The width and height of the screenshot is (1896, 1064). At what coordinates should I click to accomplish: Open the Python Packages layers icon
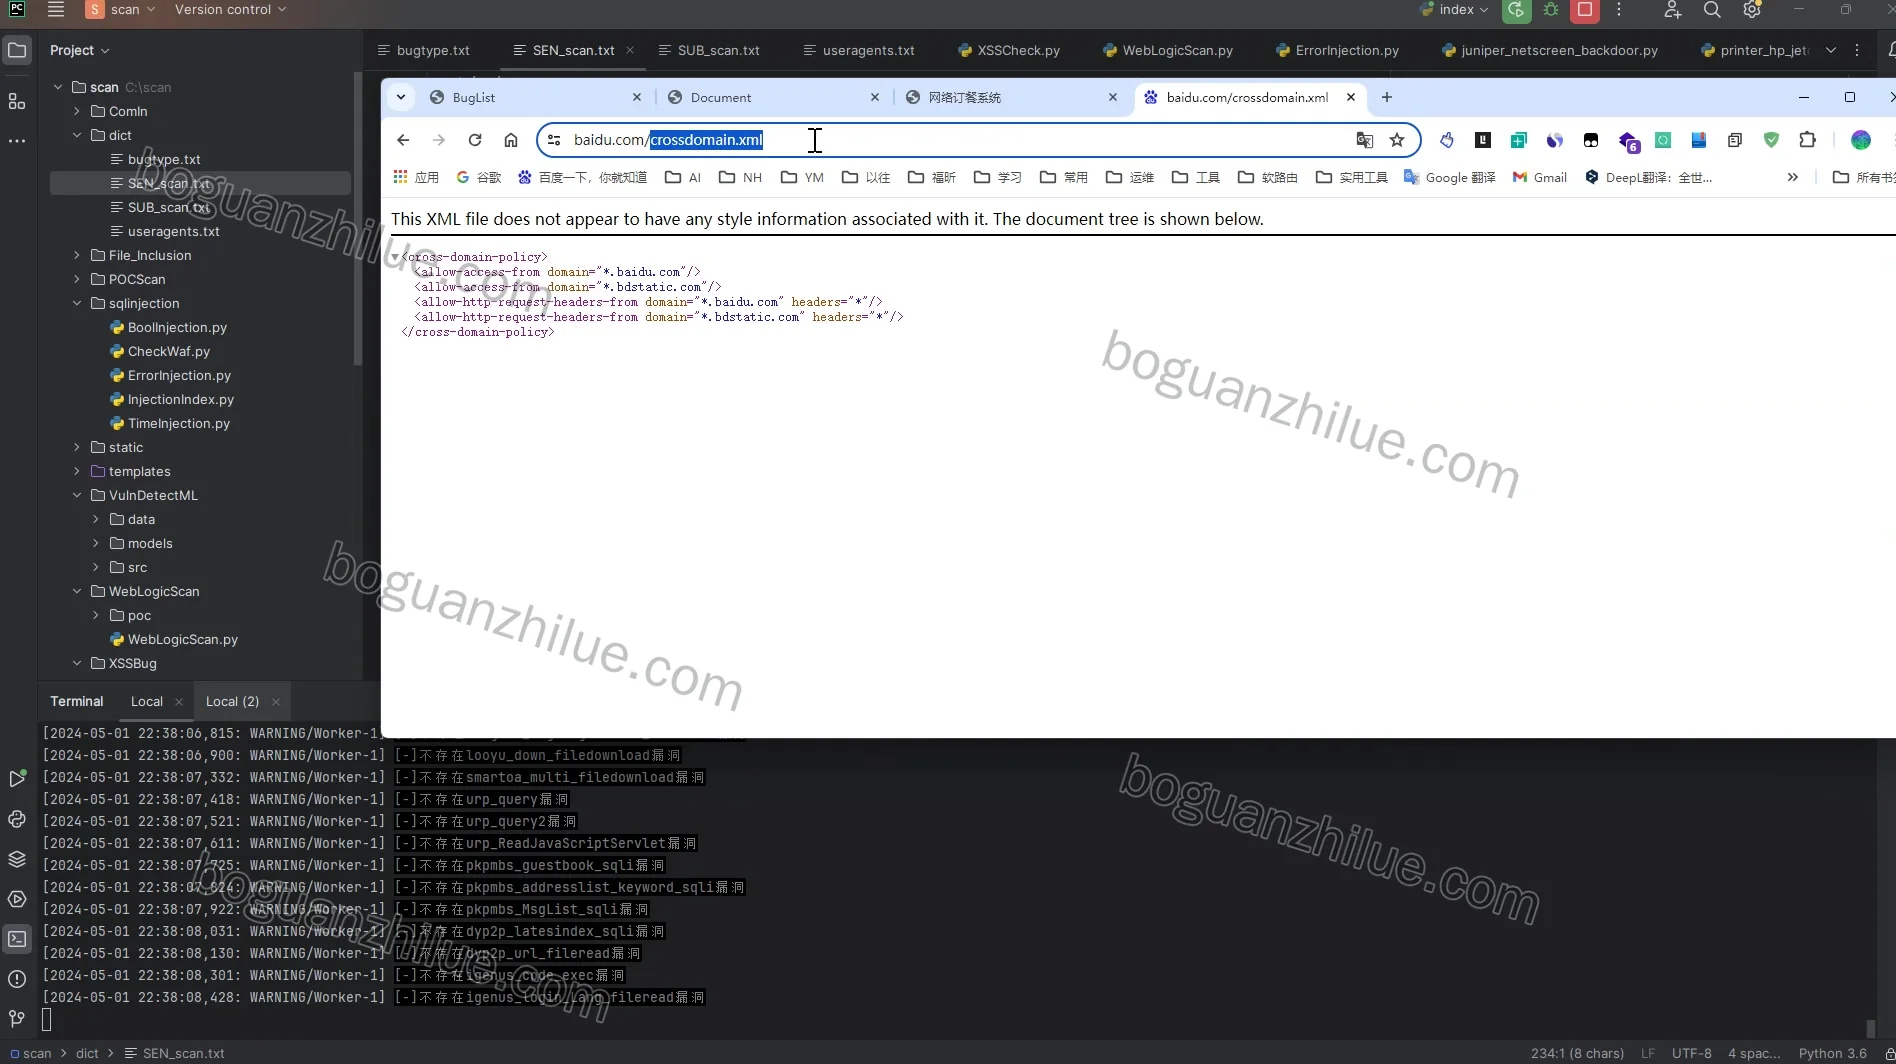tap(17, 859)
